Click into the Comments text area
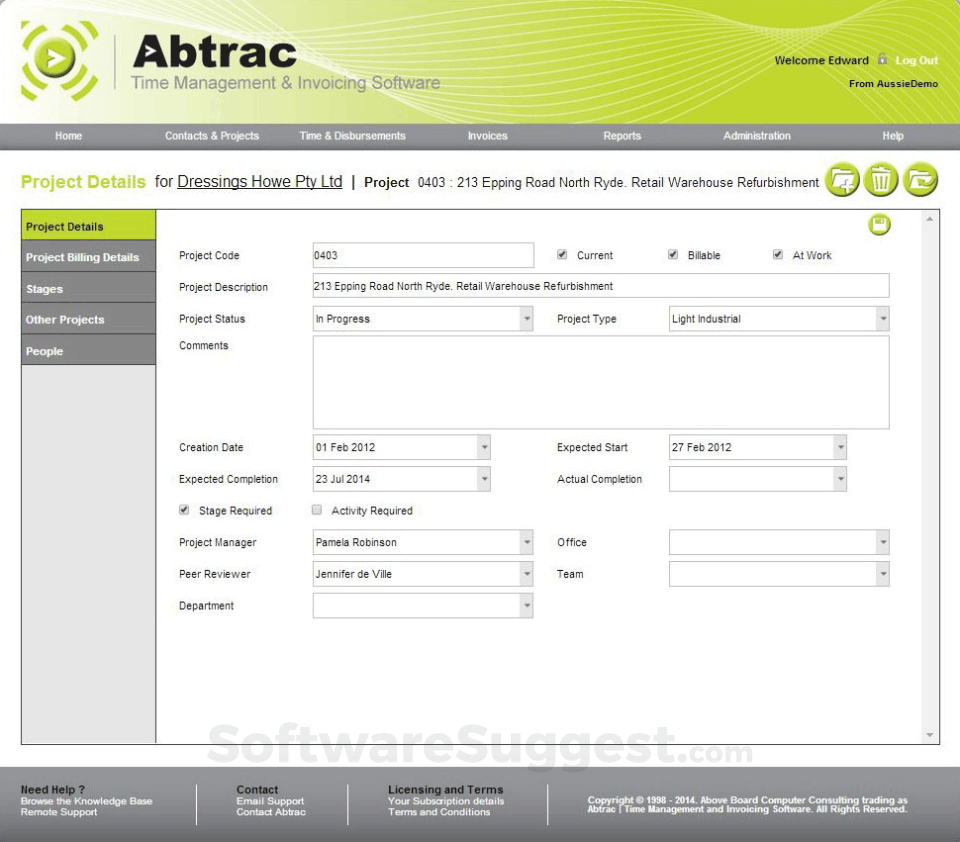Screen dimensions: 960x842 click(601, 383)
